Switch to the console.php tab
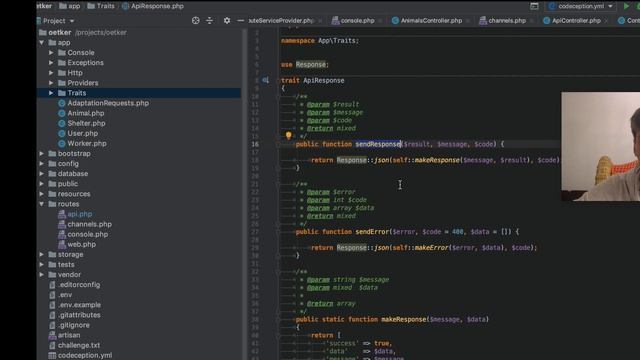640x360 pixels. [x=353, y=20]
